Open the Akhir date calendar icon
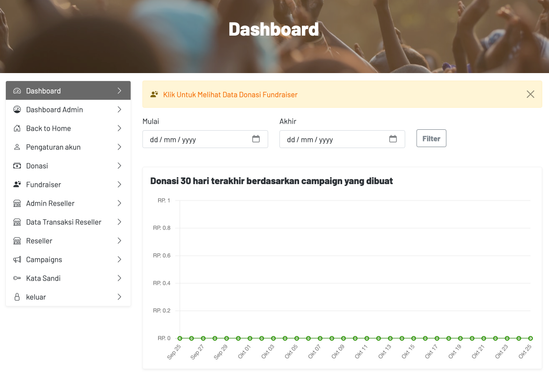 [393, 139]
